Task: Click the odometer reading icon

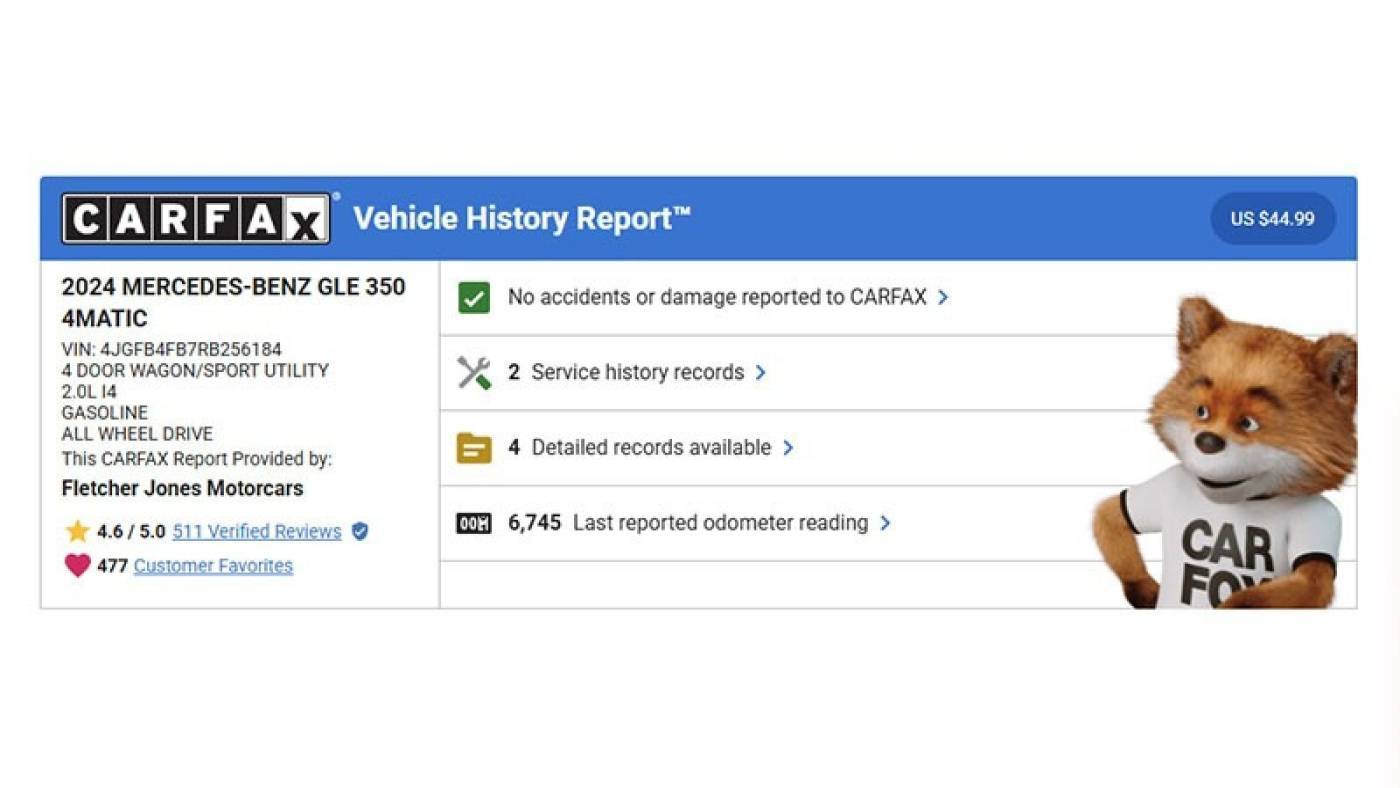Action: point(474,523)
